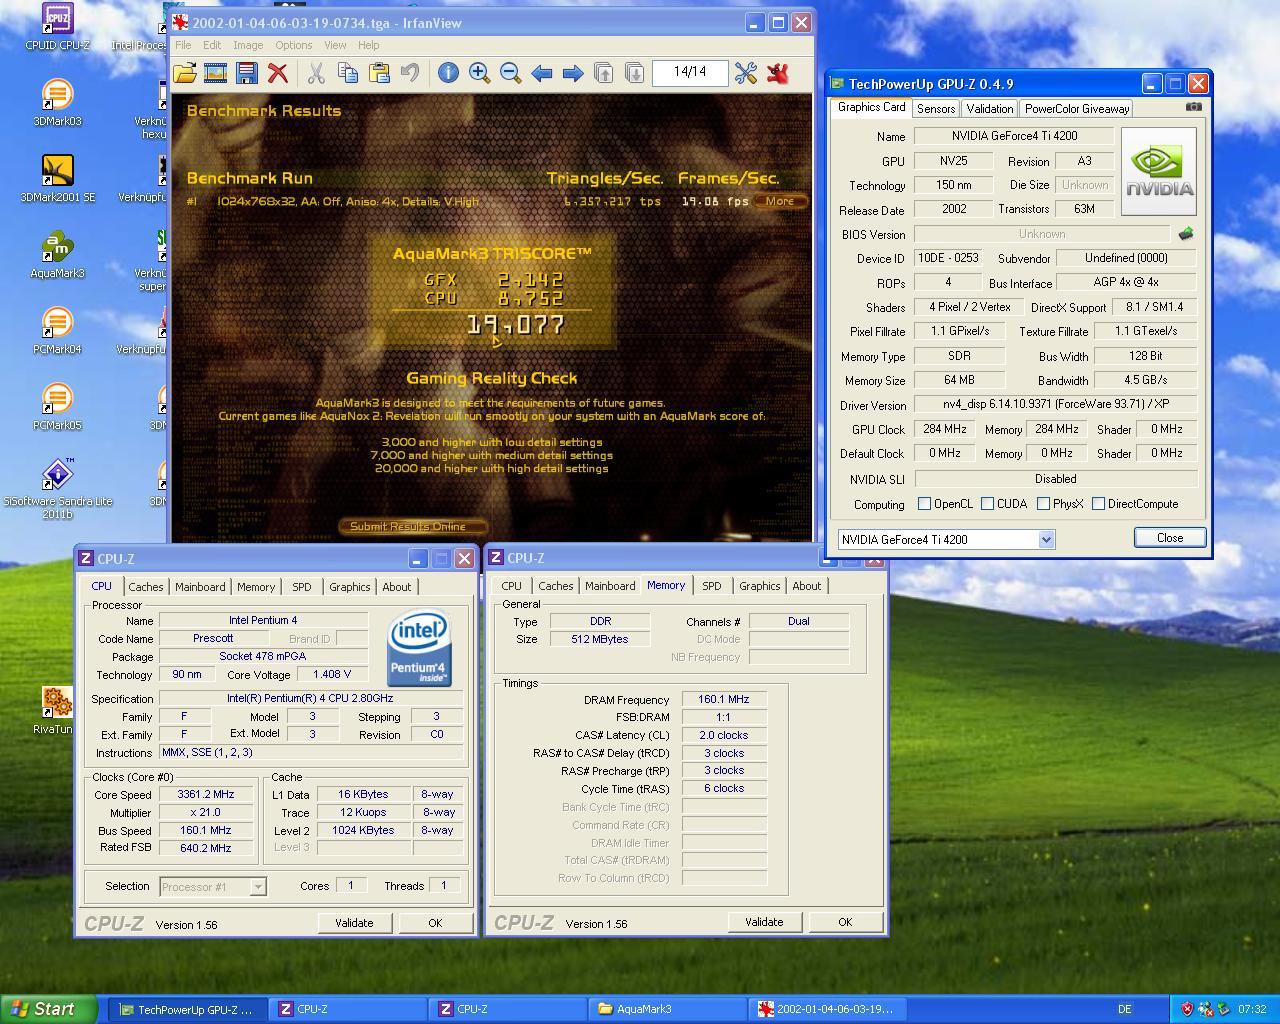Show image information with the blue info icon

coord(448,72)
